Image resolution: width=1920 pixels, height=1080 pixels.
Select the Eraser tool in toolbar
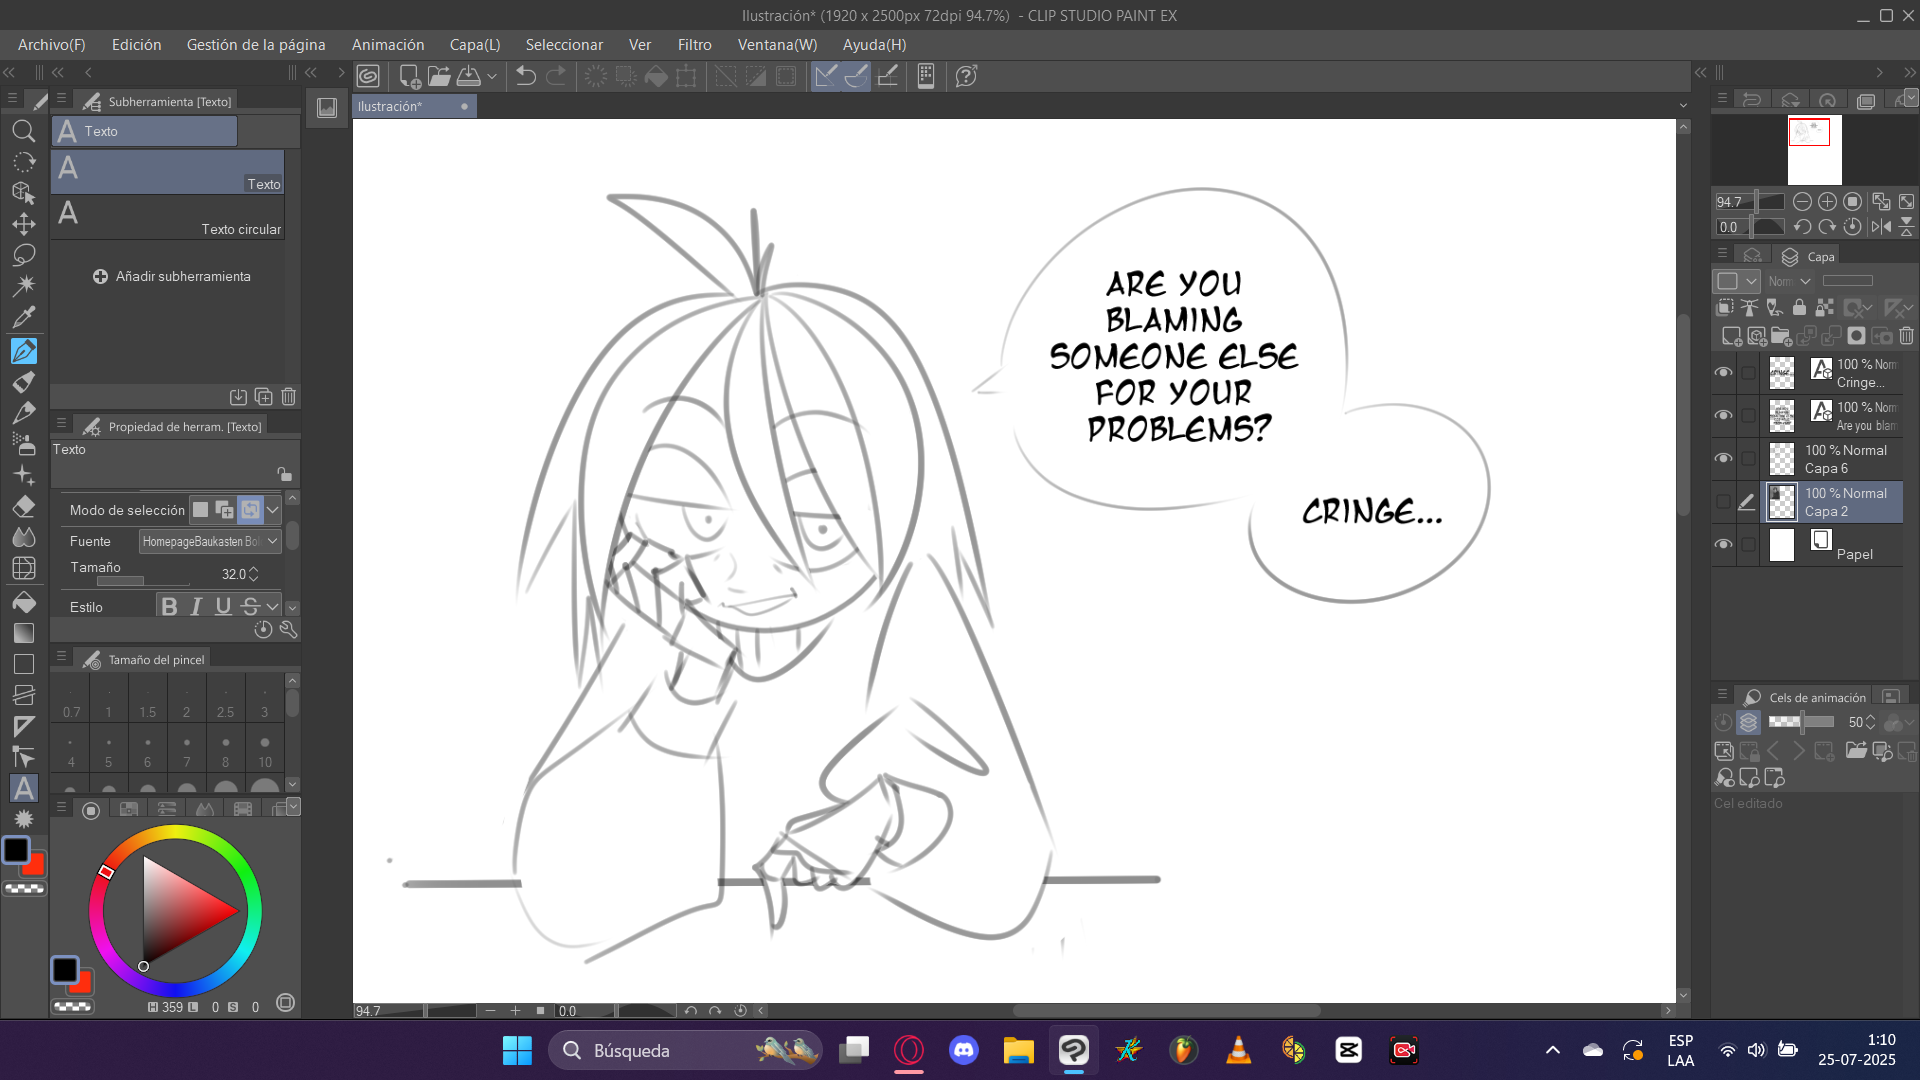24,506
